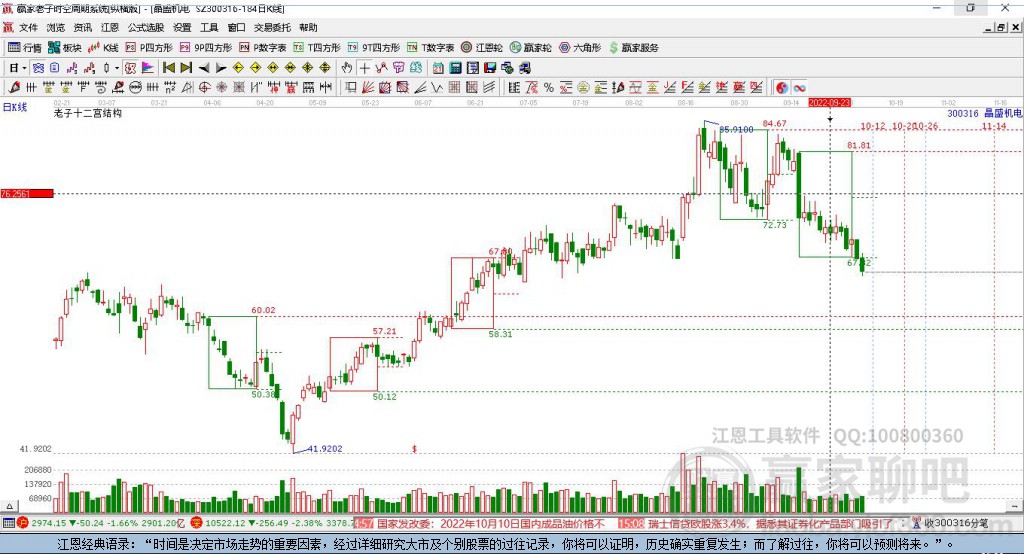The width and height of the screenshot is (1024, 554).
Task: Click the horizontal waves circle tool
Action: [135, 88]
